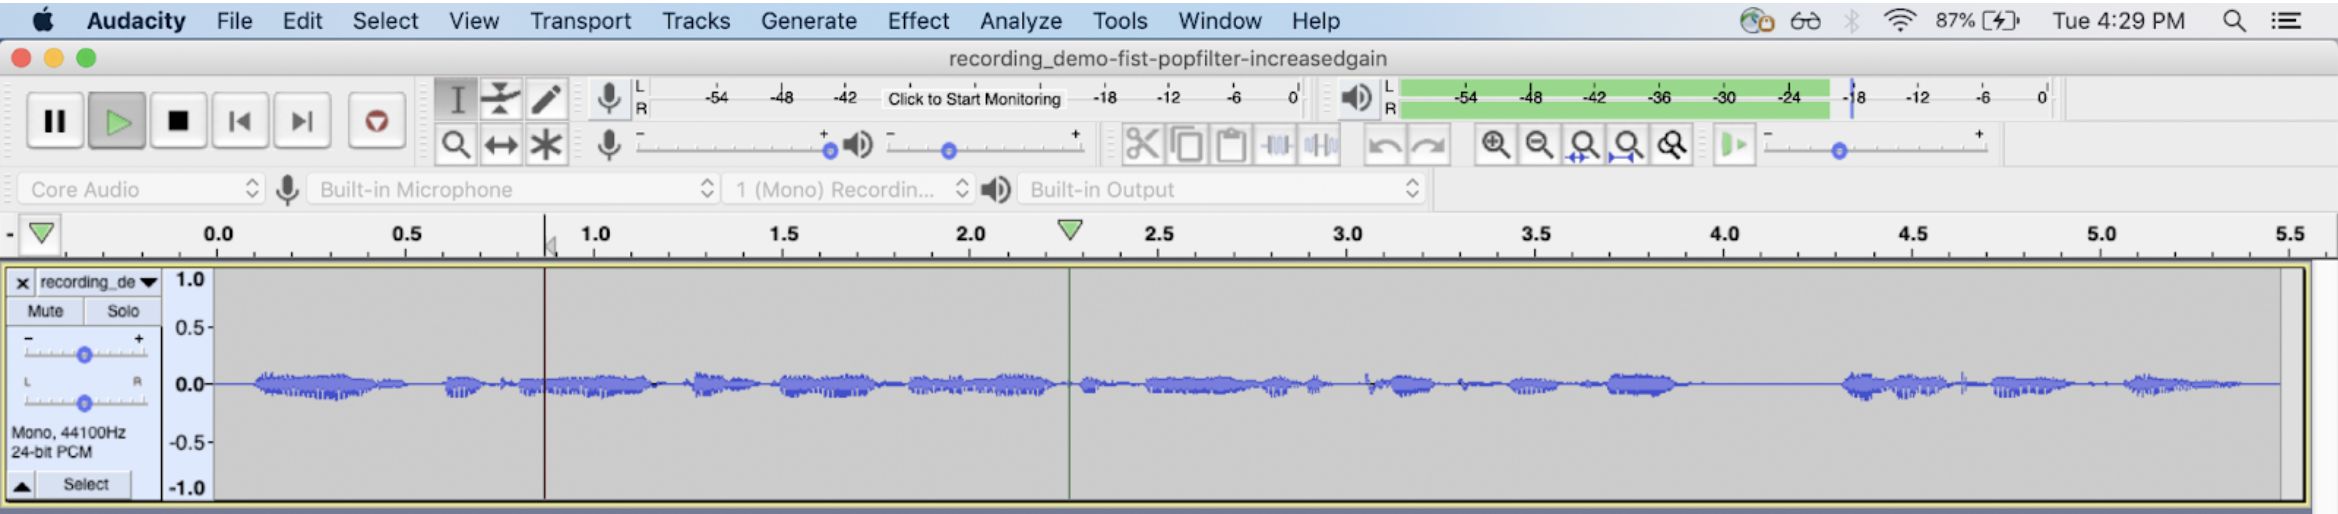Screen dimensions: 2338x514
Task: Open the Effect menu
Action: click(x=918, y=21)
